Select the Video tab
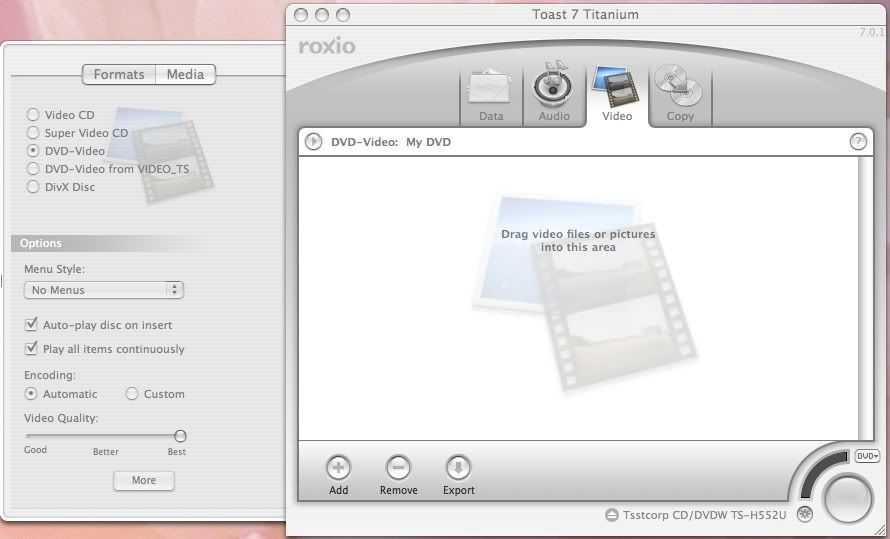Screen dimensions: 890x539 tap(616, 95)
